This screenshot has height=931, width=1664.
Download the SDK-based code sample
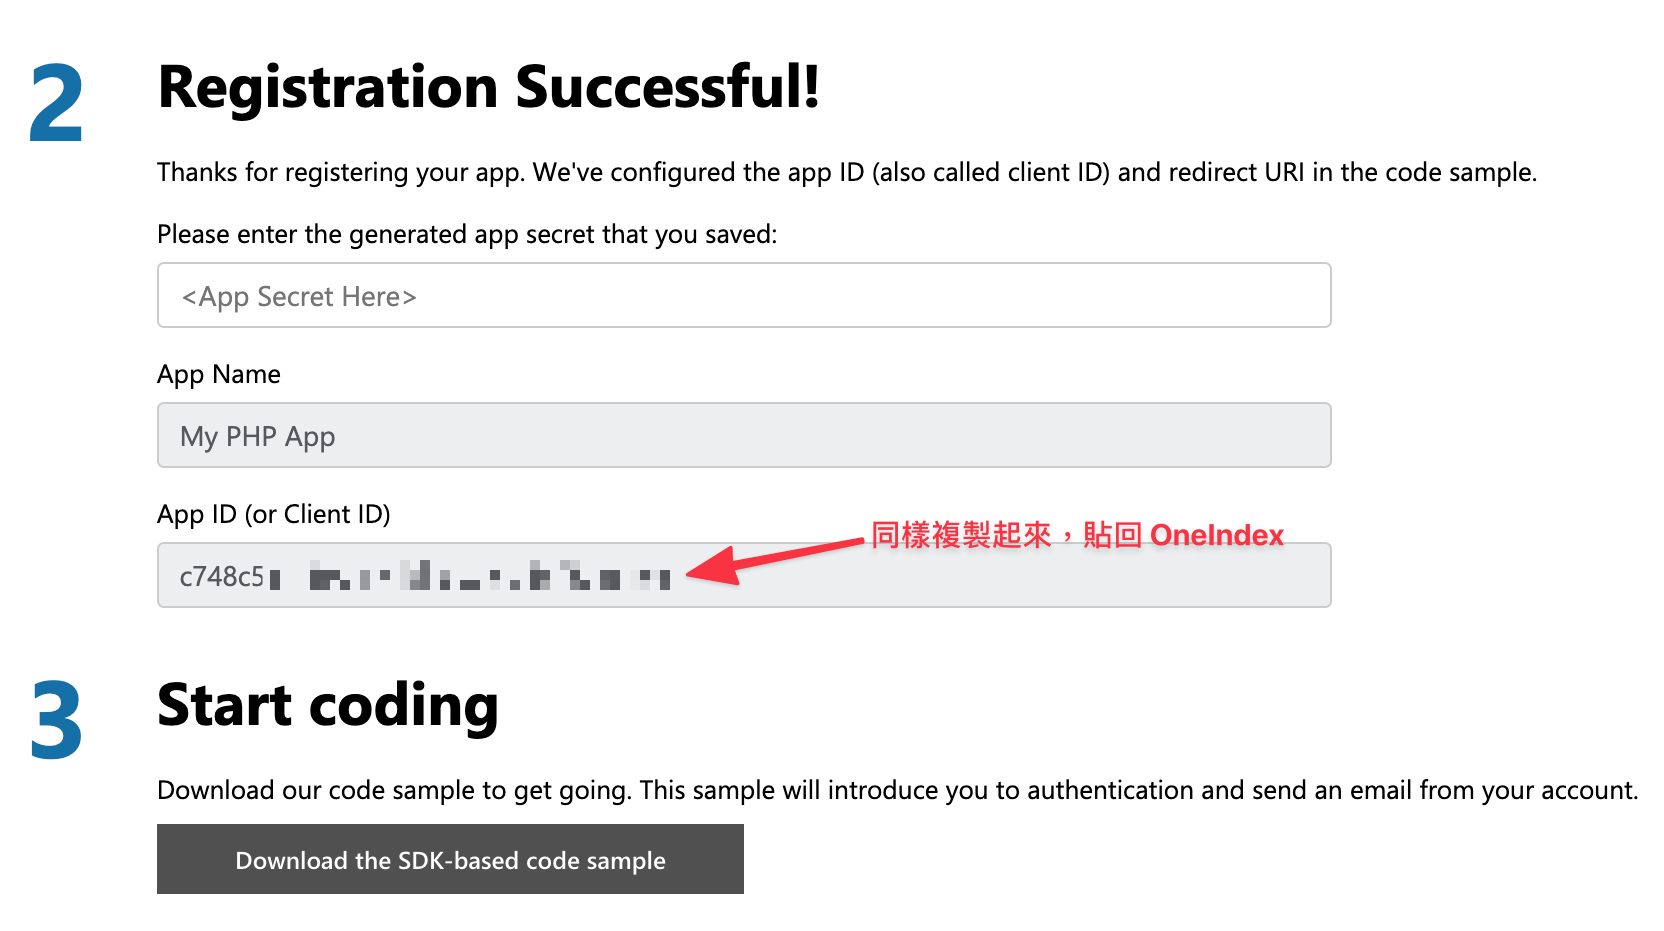tap(450, 860)
